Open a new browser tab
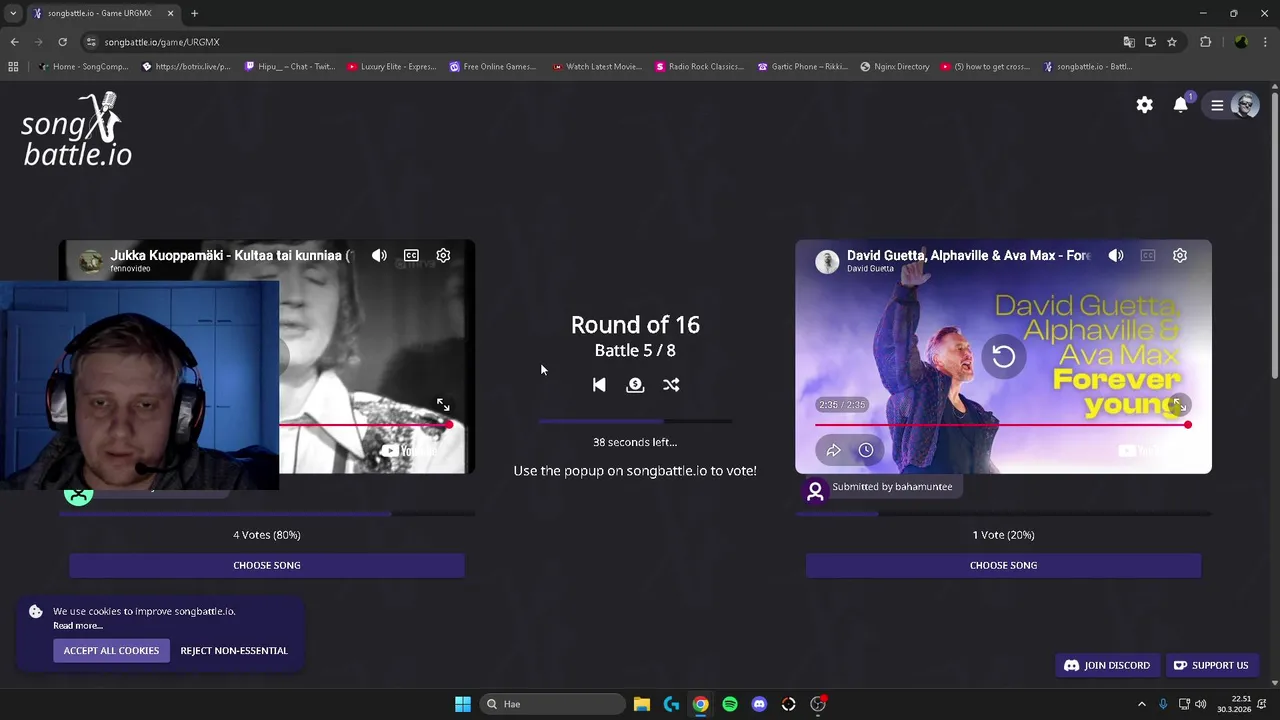This screenshot has width=1280, height=720. [x=194, y=13]
